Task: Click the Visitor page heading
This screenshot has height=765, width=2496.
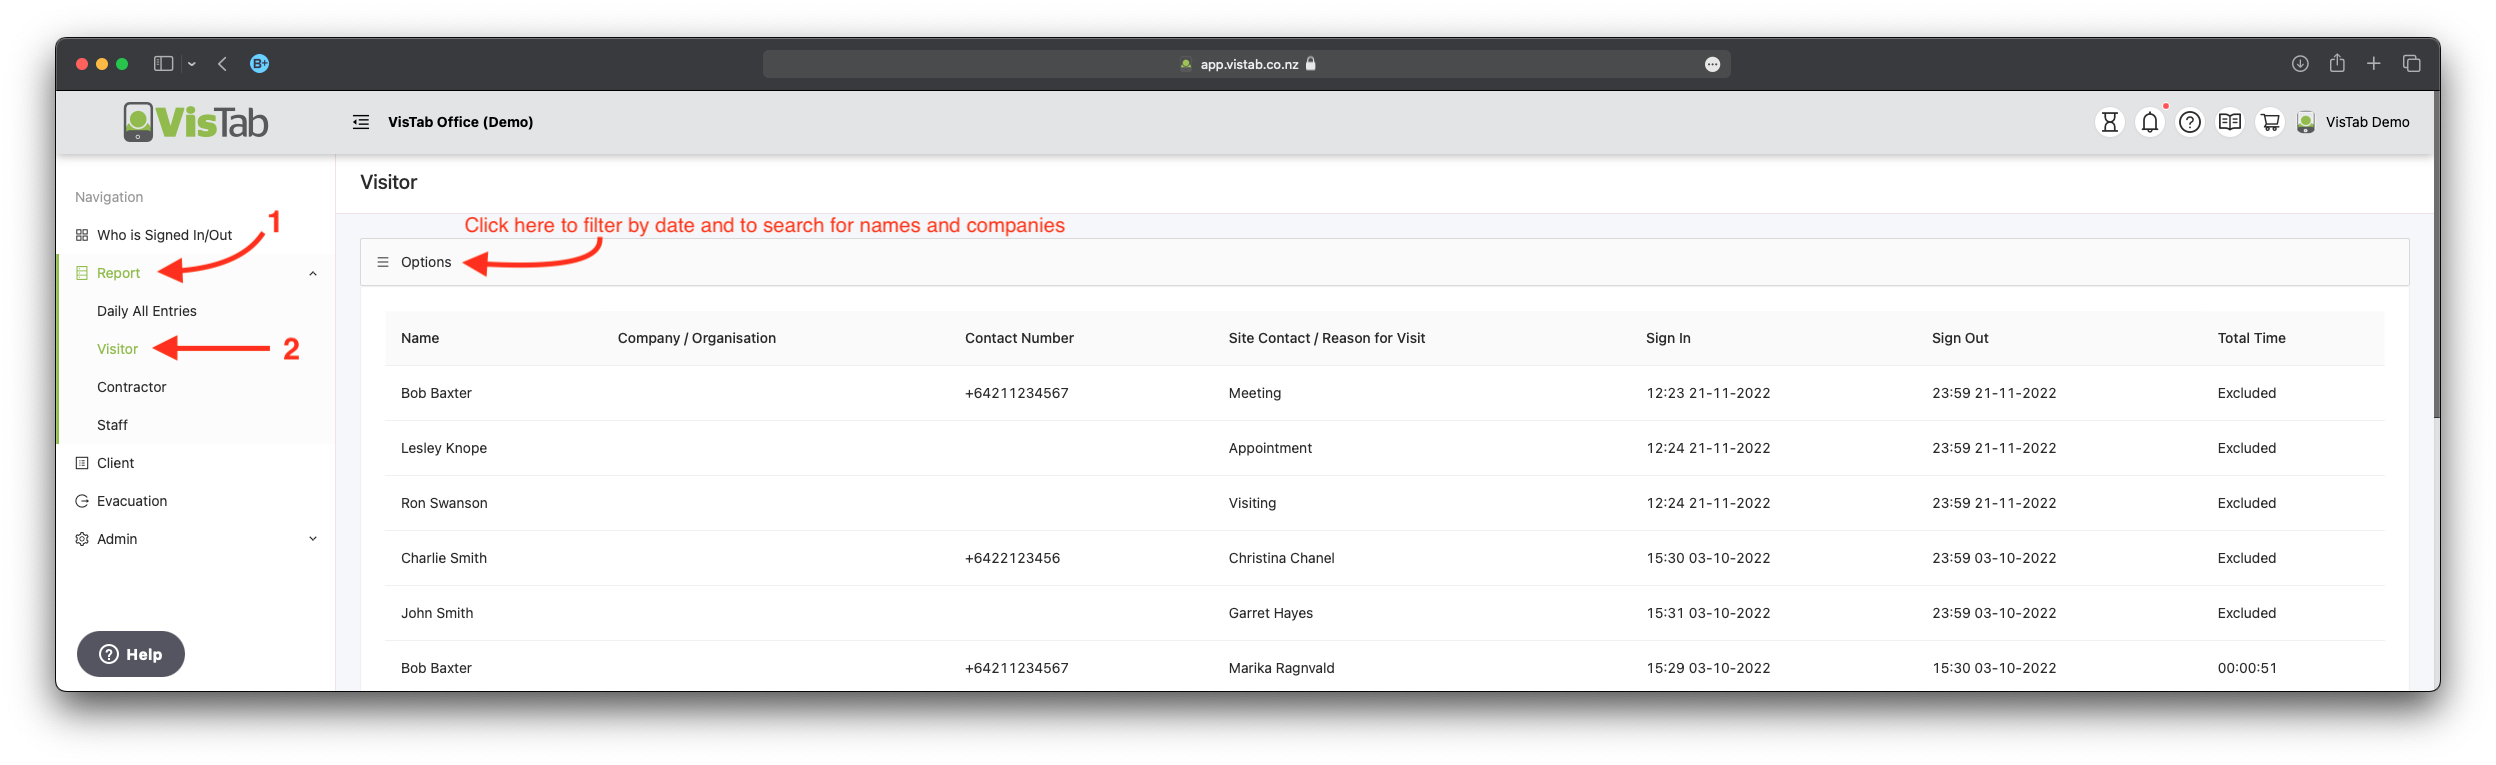Action: [x=388, y=182]
